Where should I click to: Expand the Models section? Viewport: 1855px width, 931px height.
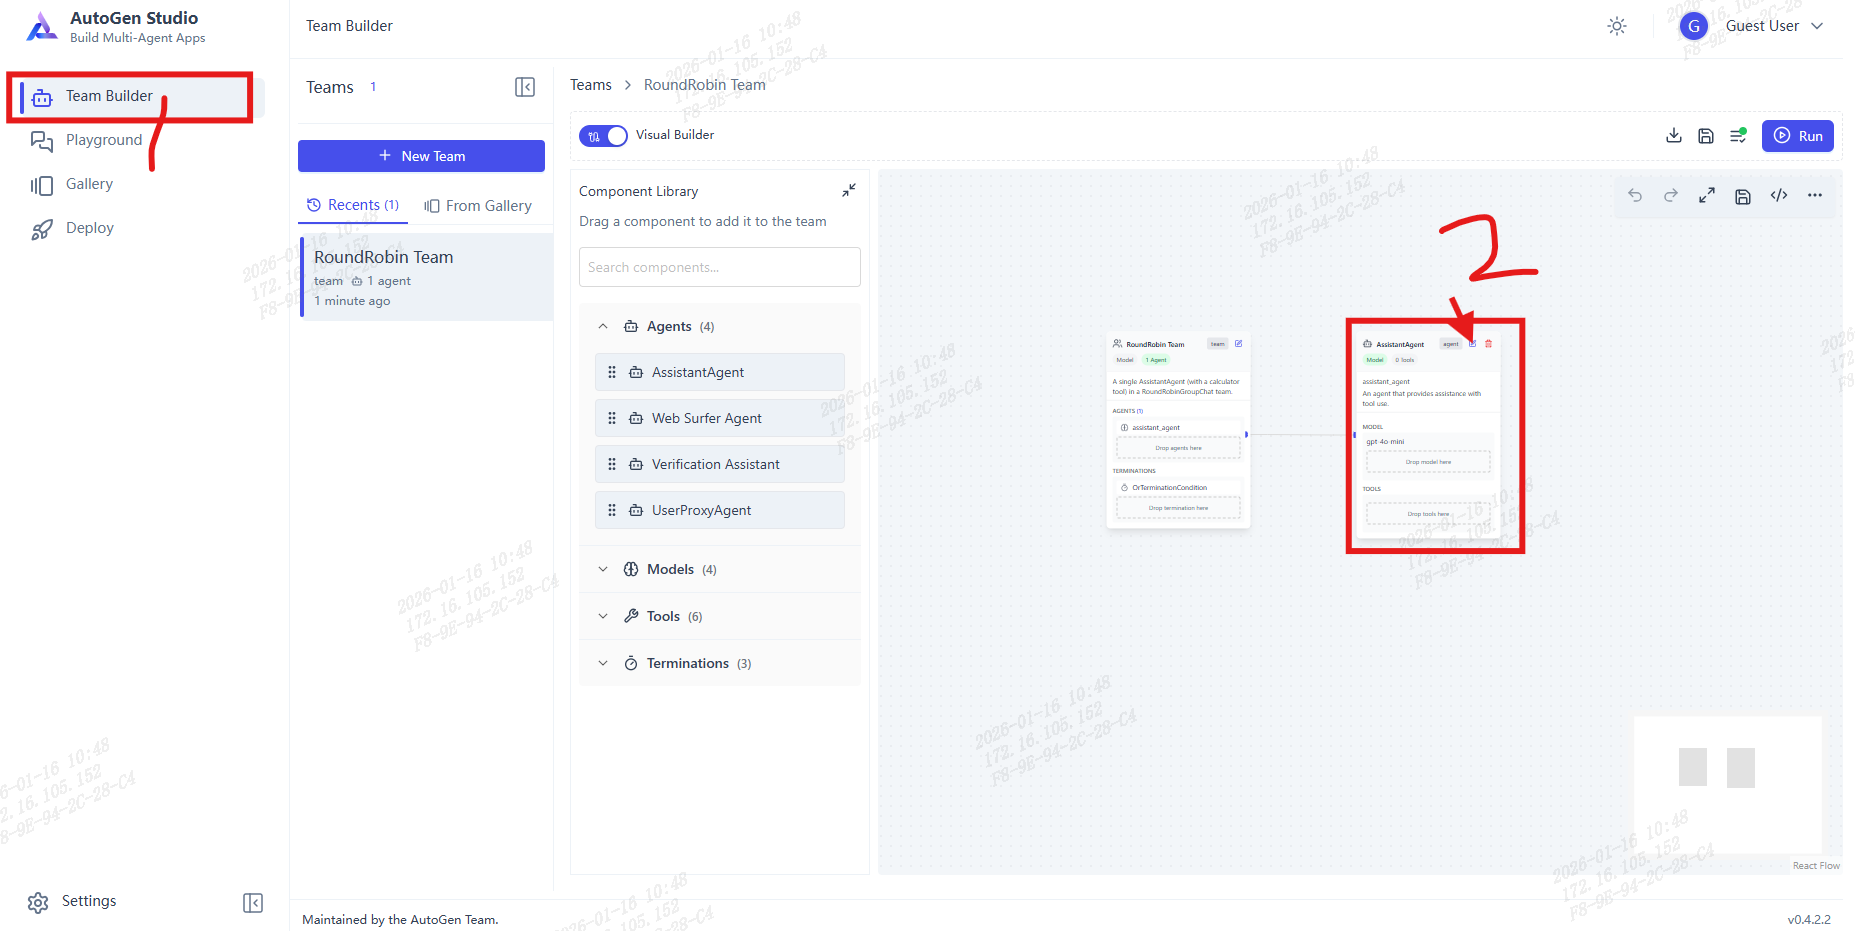pyautogui.click(x=603, y=570)
